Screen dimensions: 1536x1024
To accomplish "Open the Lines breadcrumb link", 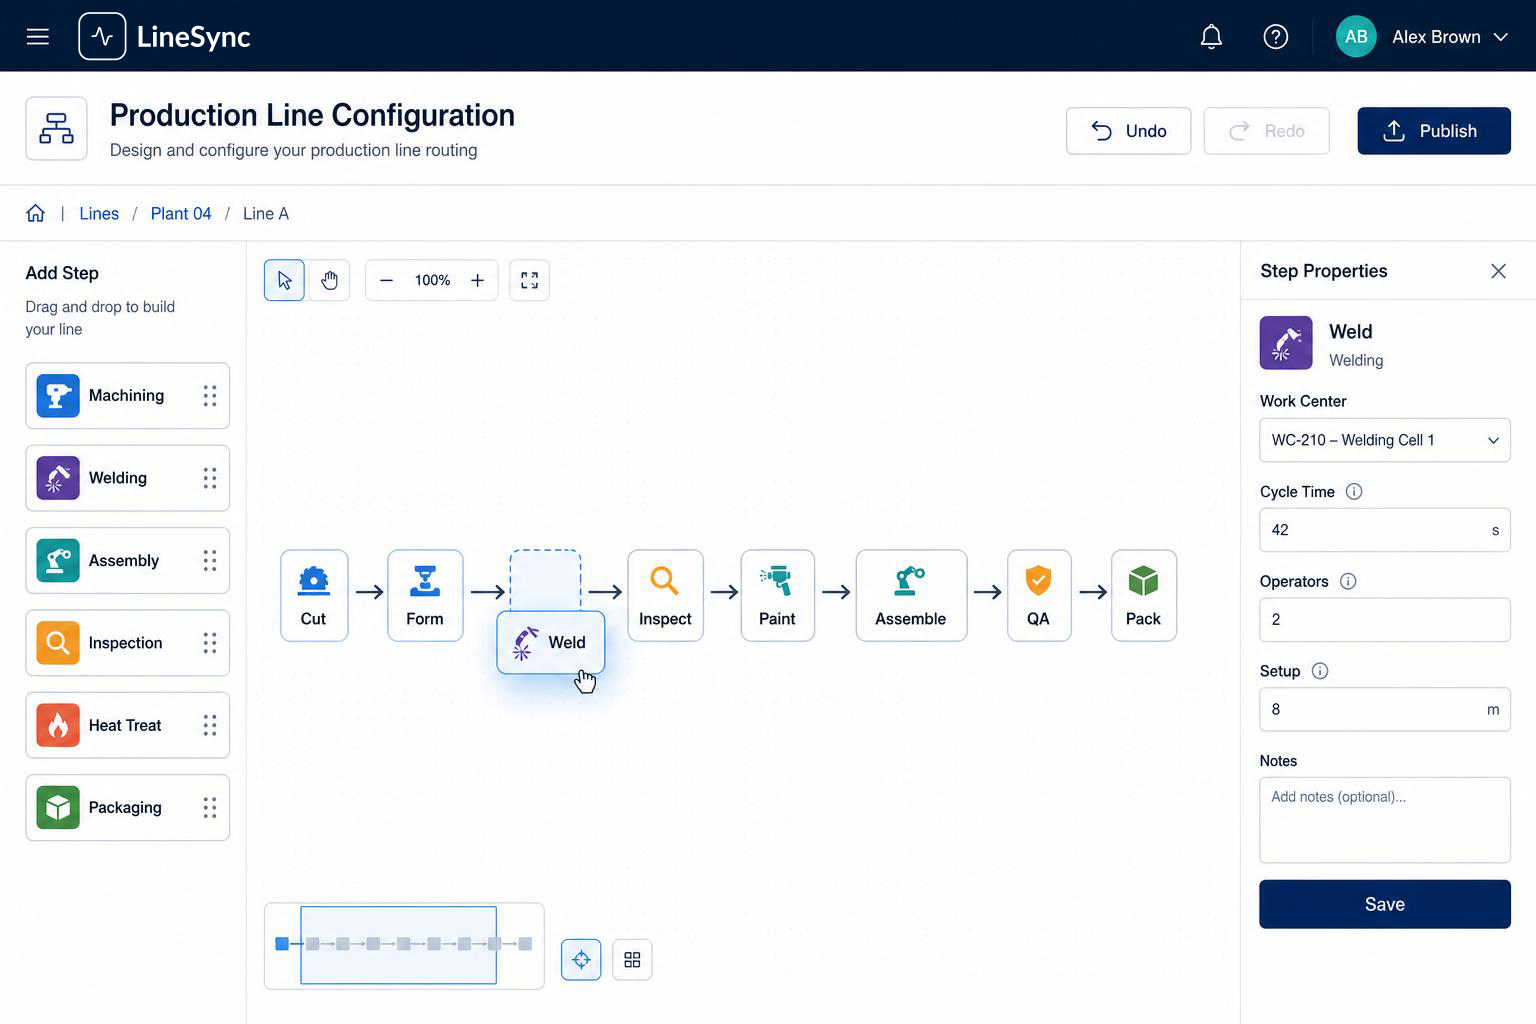I will tap(99, 213).
